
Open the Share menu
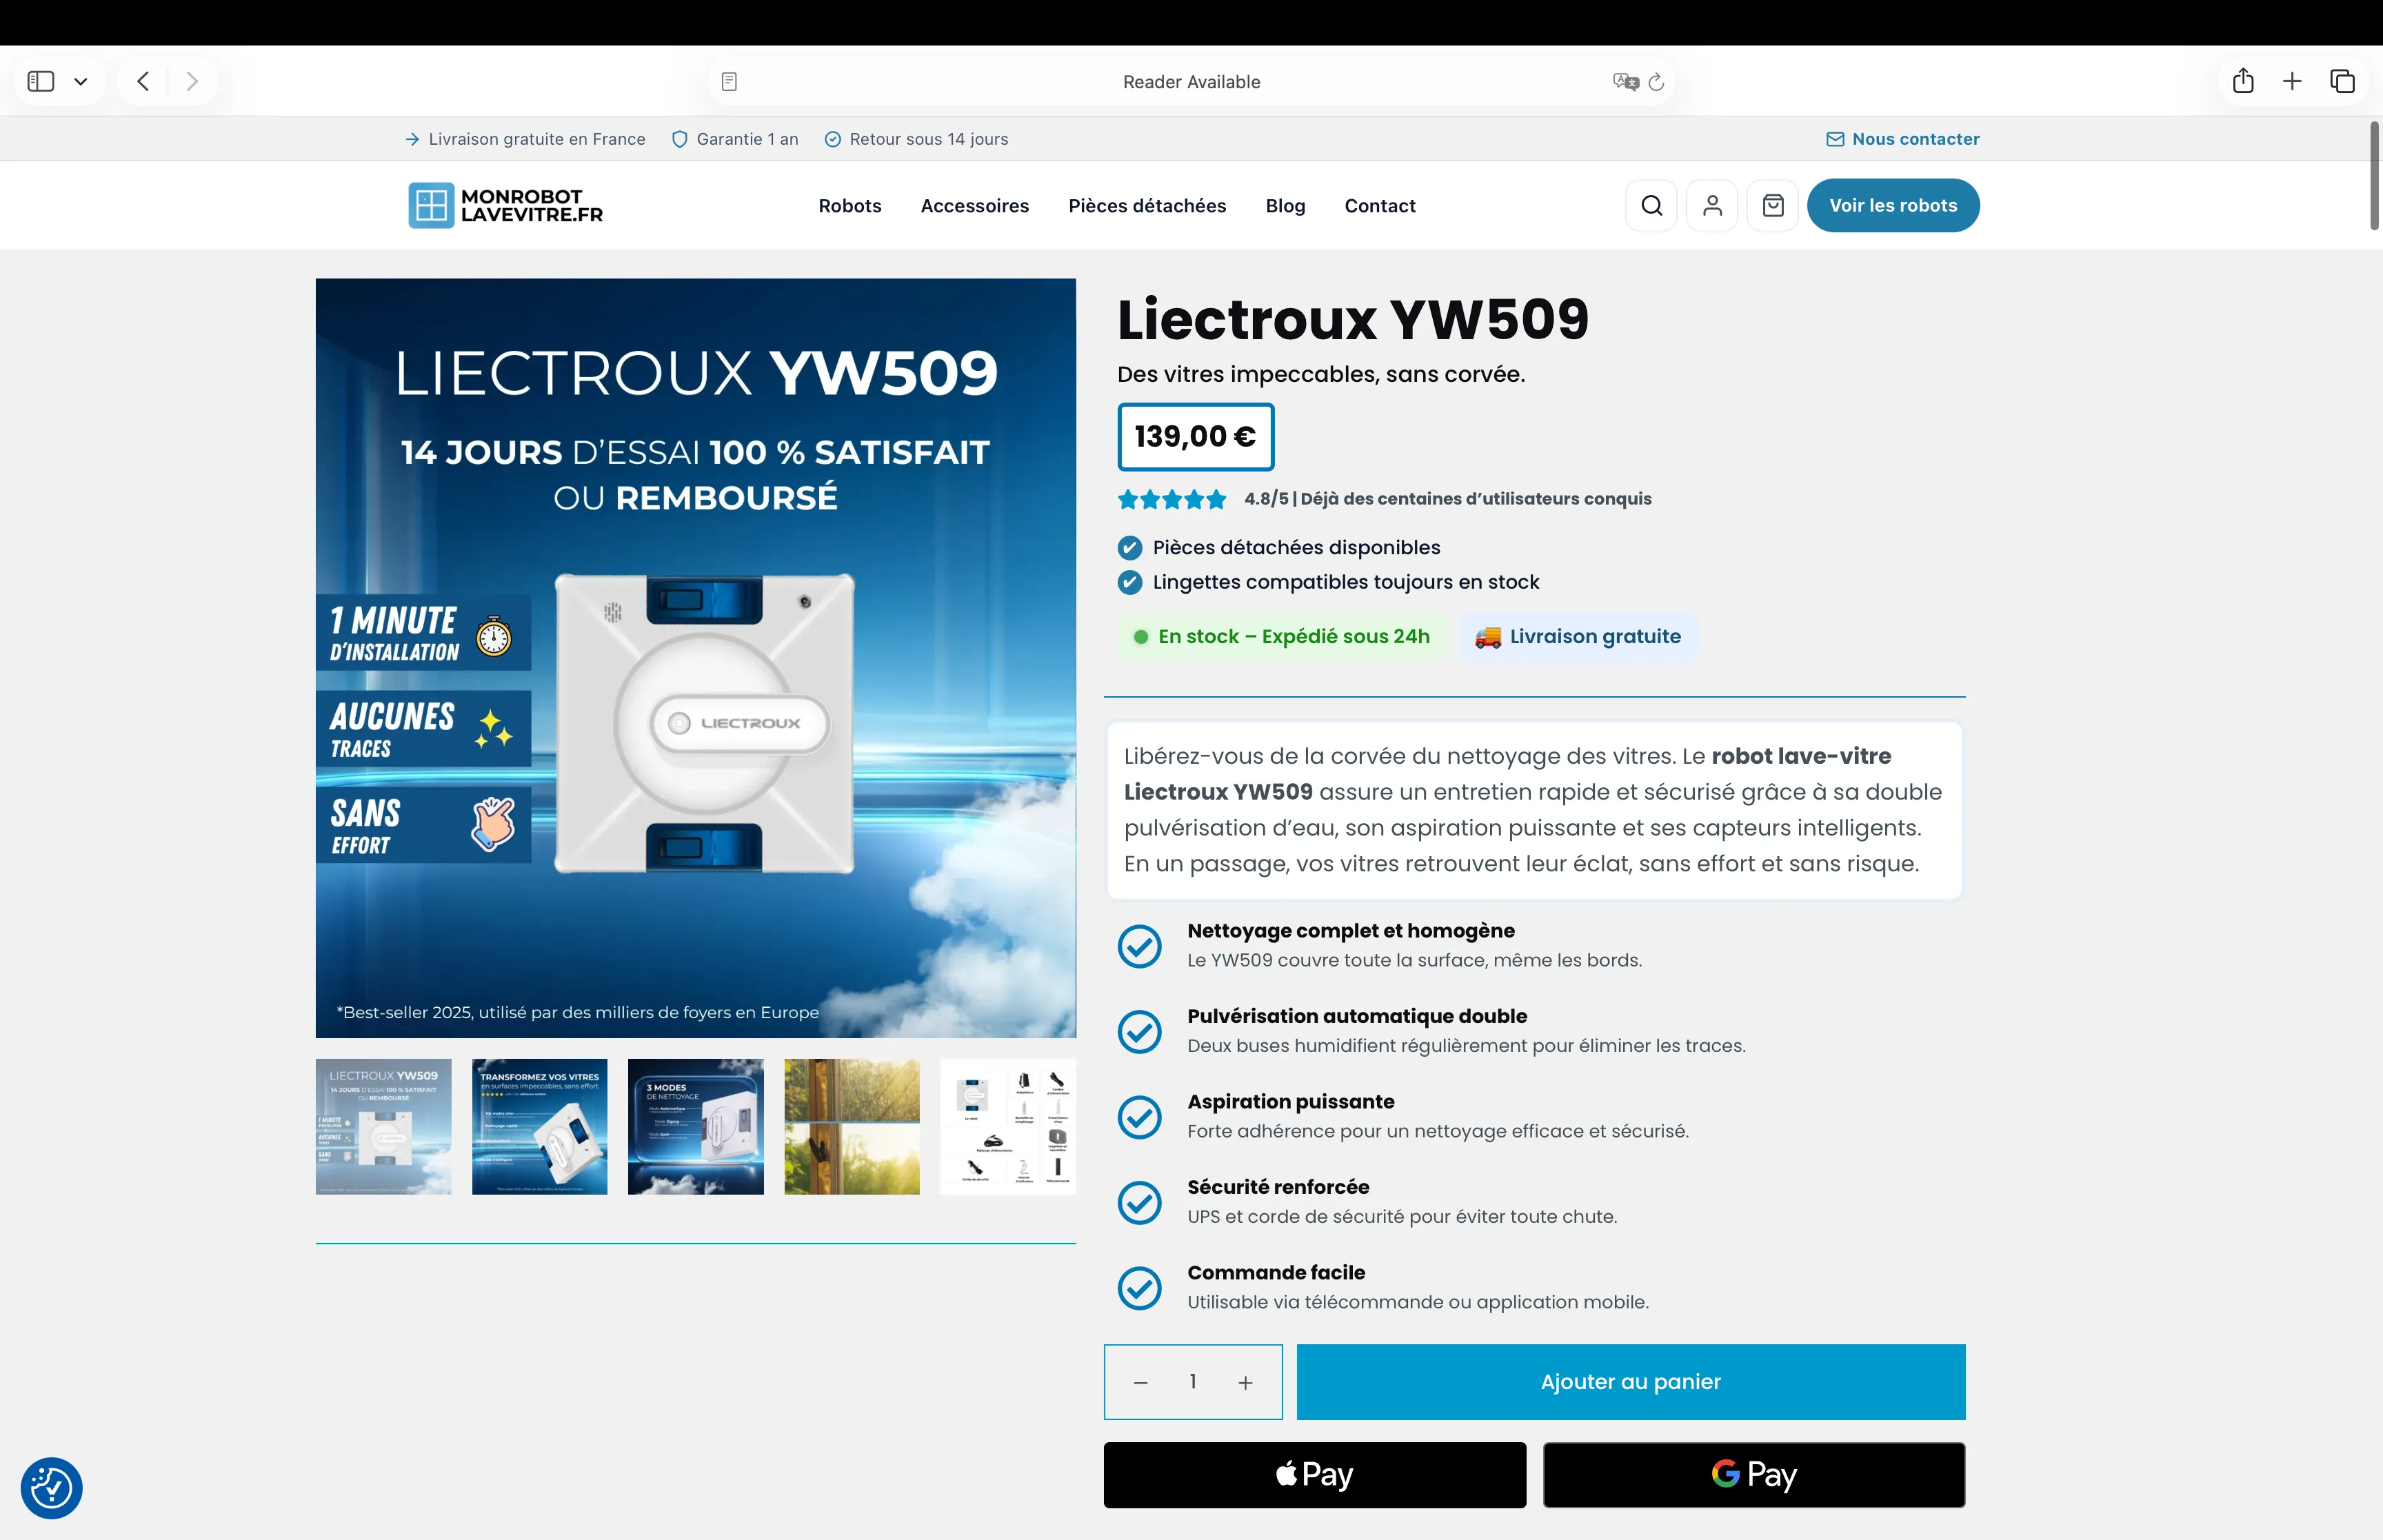click(x=2243, y=80)
